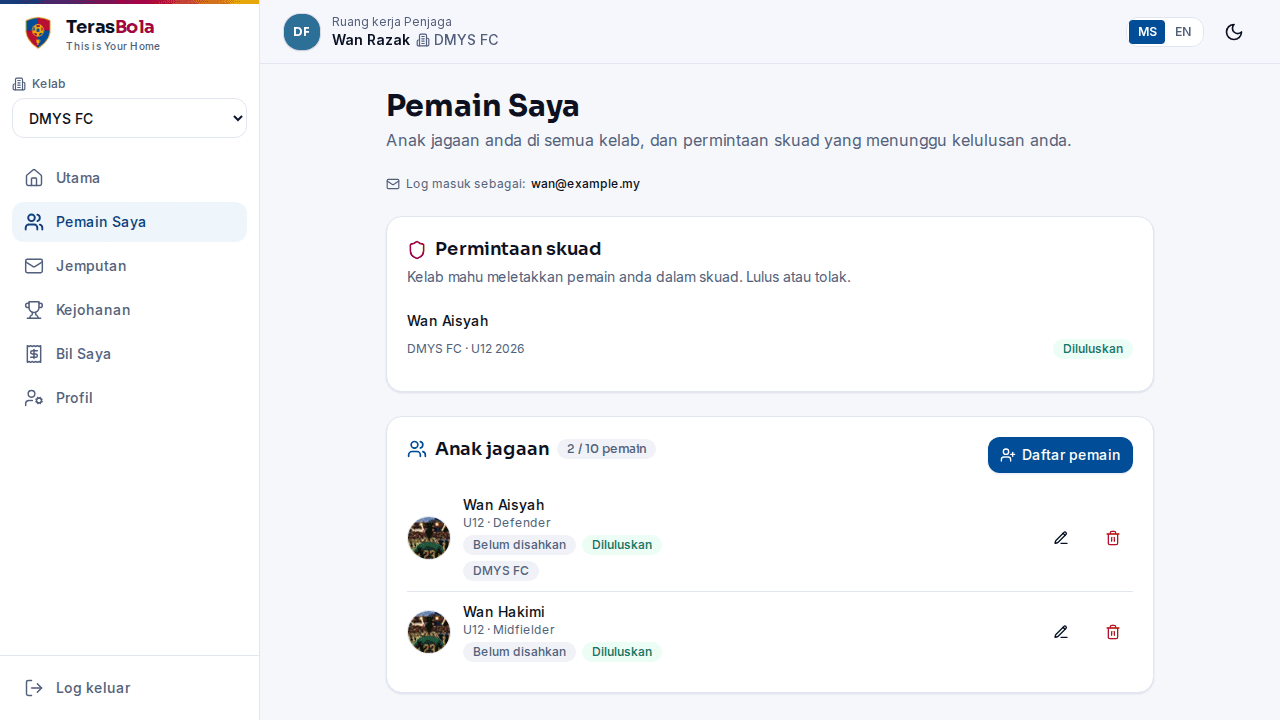
Task: Delete Wan Aisyah with the trash icon
Action: [x=1113, y=538]
